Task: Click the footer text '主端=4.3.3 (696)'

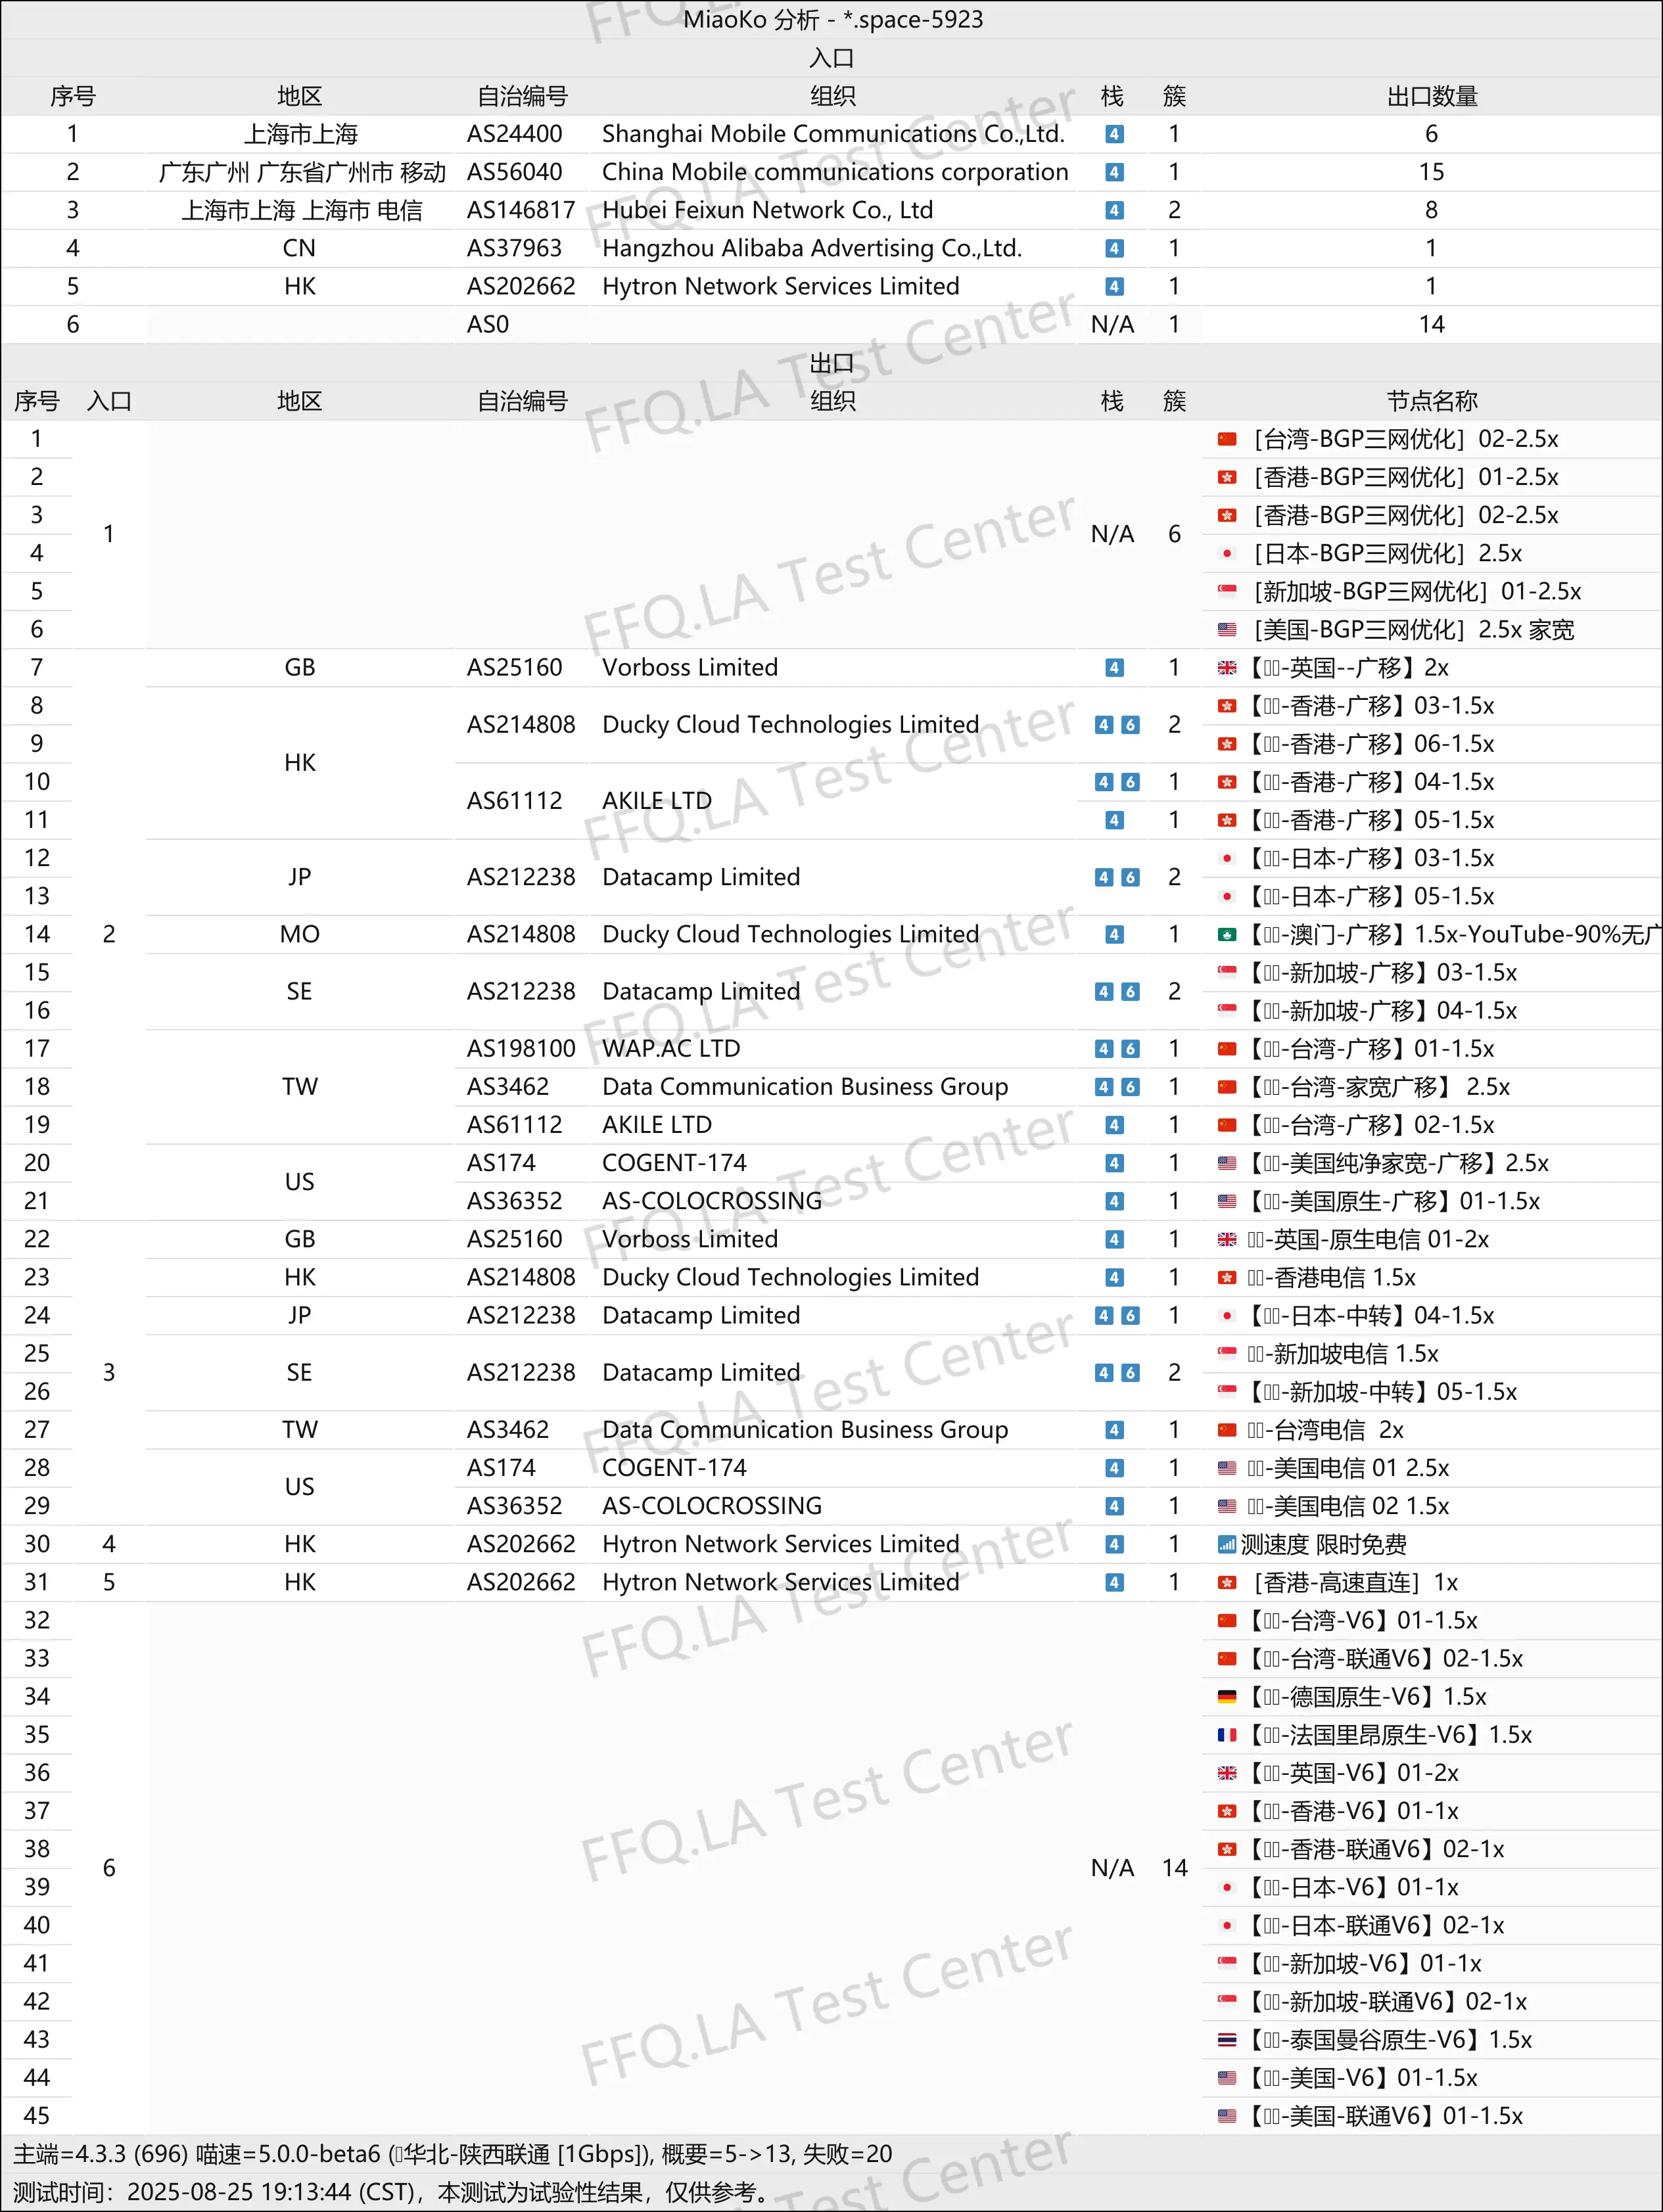Action: tap(100, 2153)
